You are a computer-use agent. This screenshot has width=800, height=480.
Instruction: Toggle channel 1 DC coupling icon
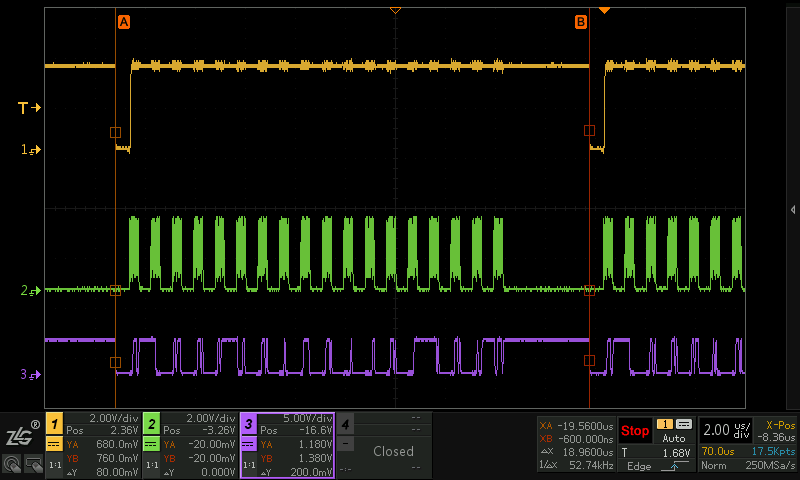[54, 444]
